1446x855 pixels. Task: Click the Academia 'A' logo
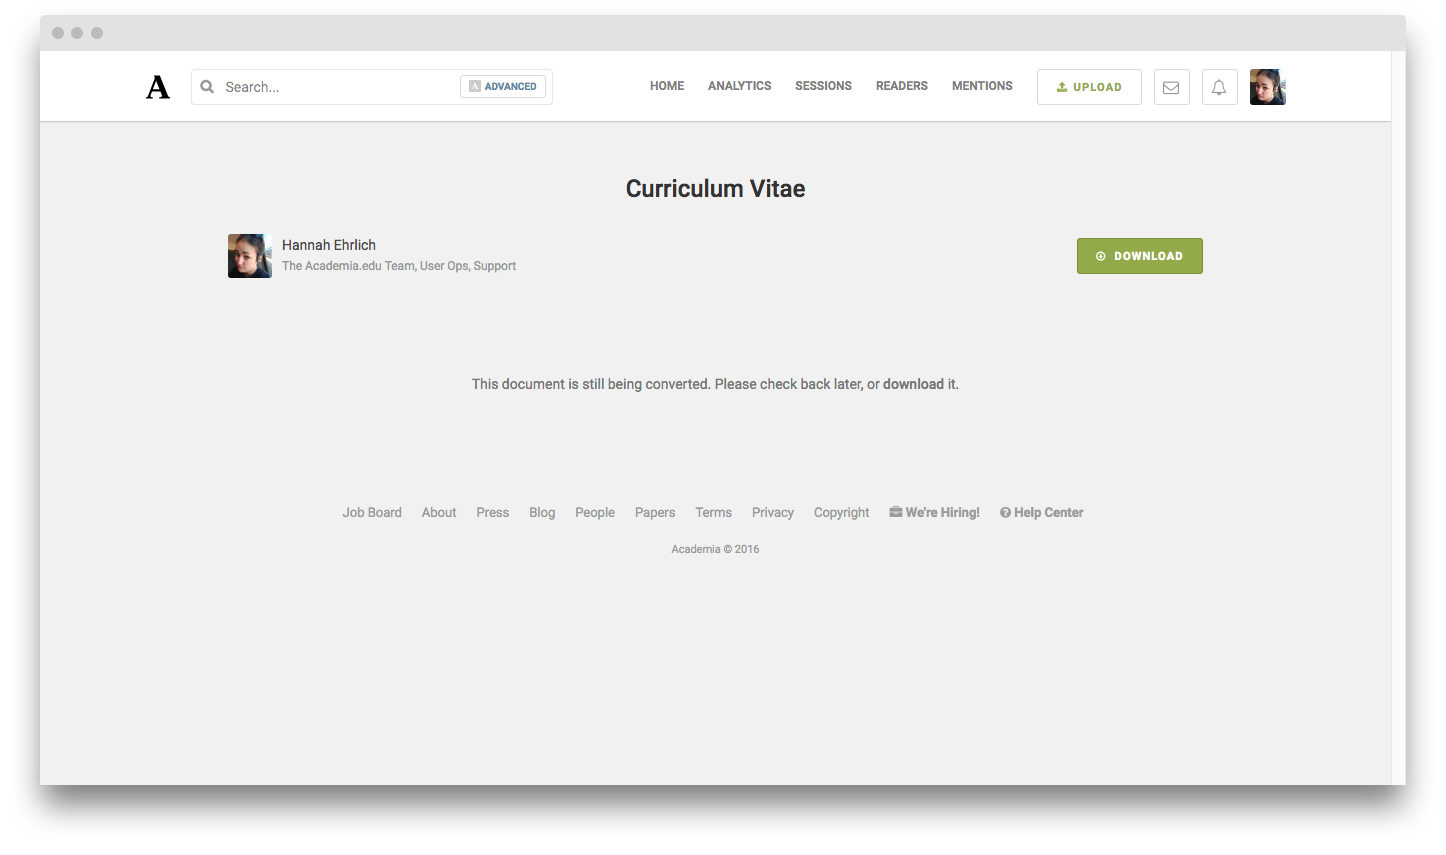158,87
